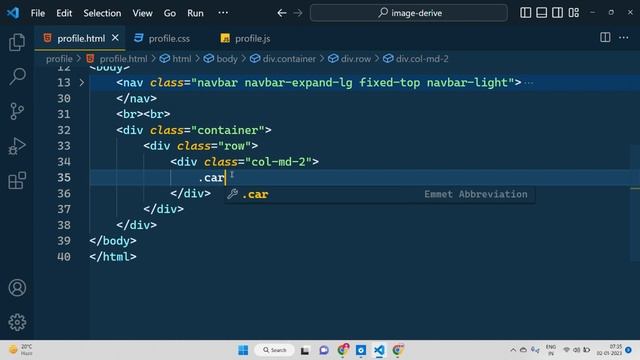
Task: Accept the .car Emmet Abbreviation suggestion
Action: [x=380, y=194]
